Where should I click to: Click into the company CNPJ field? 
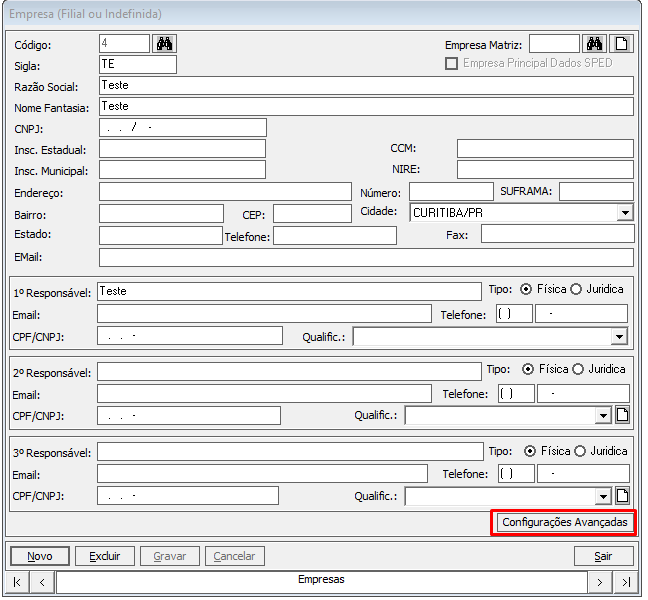click(x=183, y=128)
